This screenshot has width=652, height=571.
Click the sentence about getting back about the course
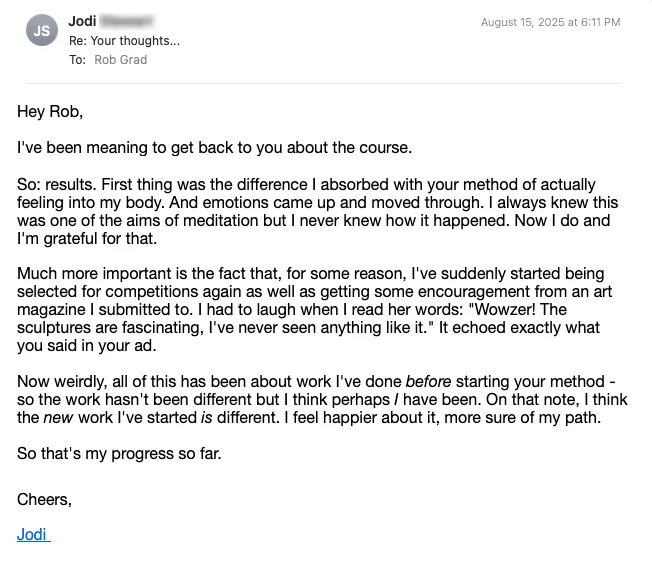(215, 148)
